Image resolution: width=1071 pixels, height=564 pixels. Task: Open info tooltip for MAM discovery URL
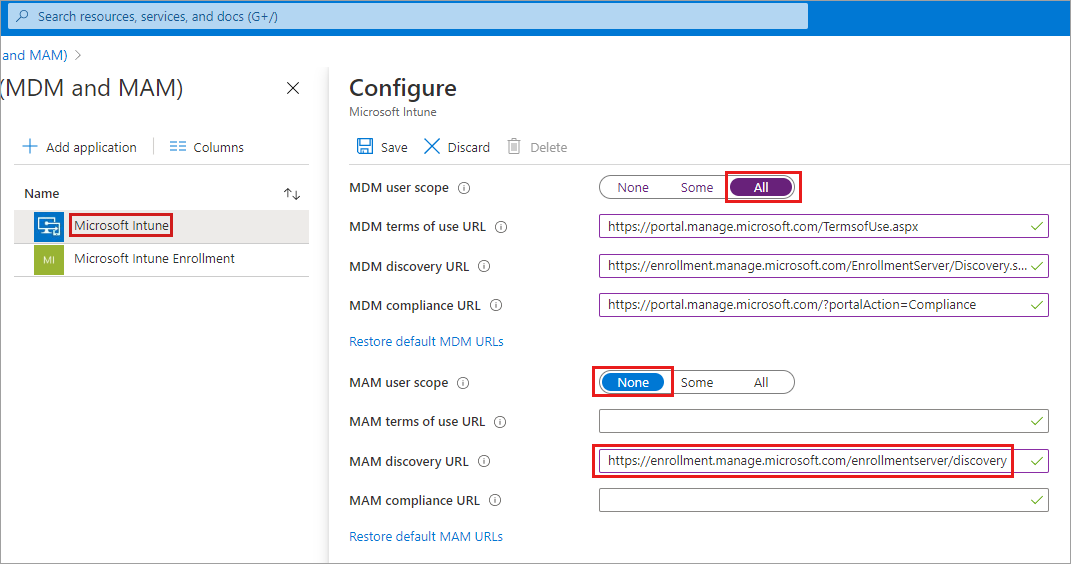point(484,462)
